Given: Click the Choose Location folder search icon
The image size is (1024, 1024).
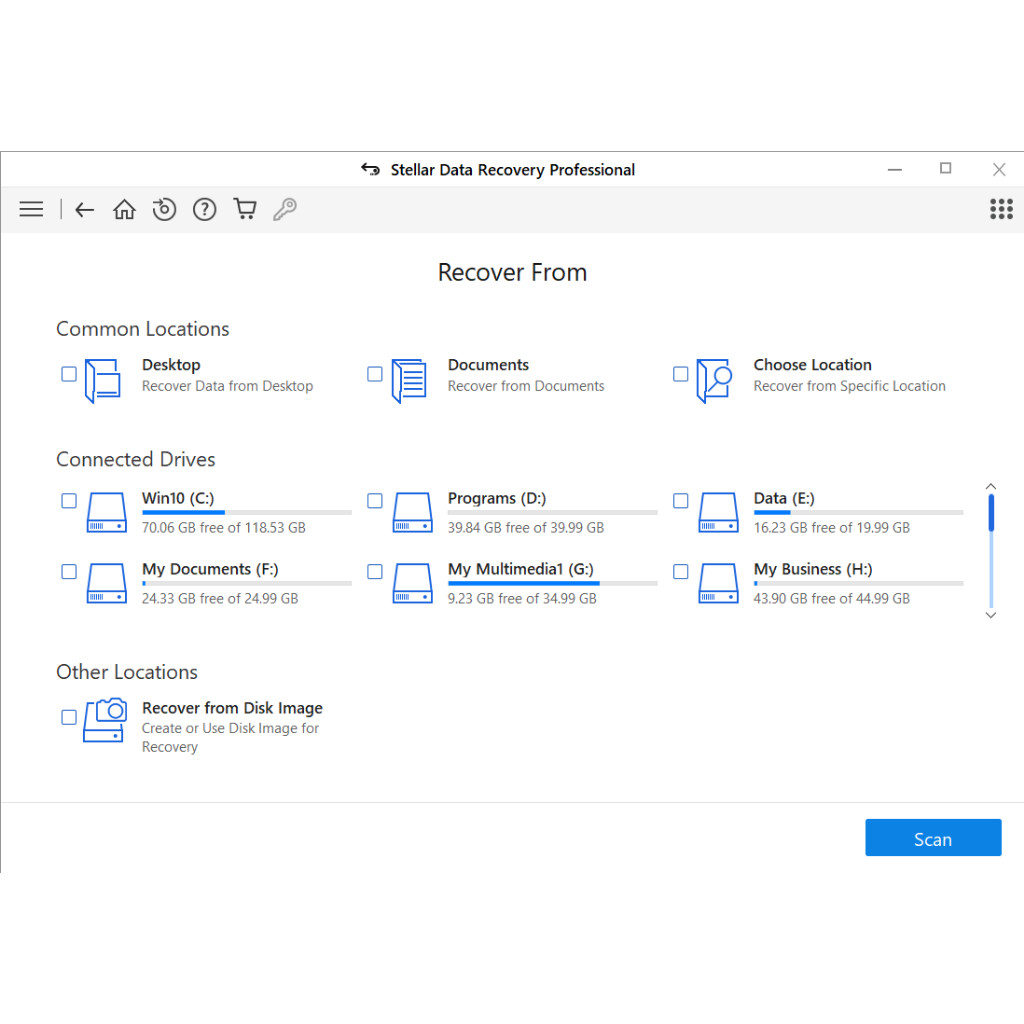Looking at the screenshot, I should (x=714, y=381).
